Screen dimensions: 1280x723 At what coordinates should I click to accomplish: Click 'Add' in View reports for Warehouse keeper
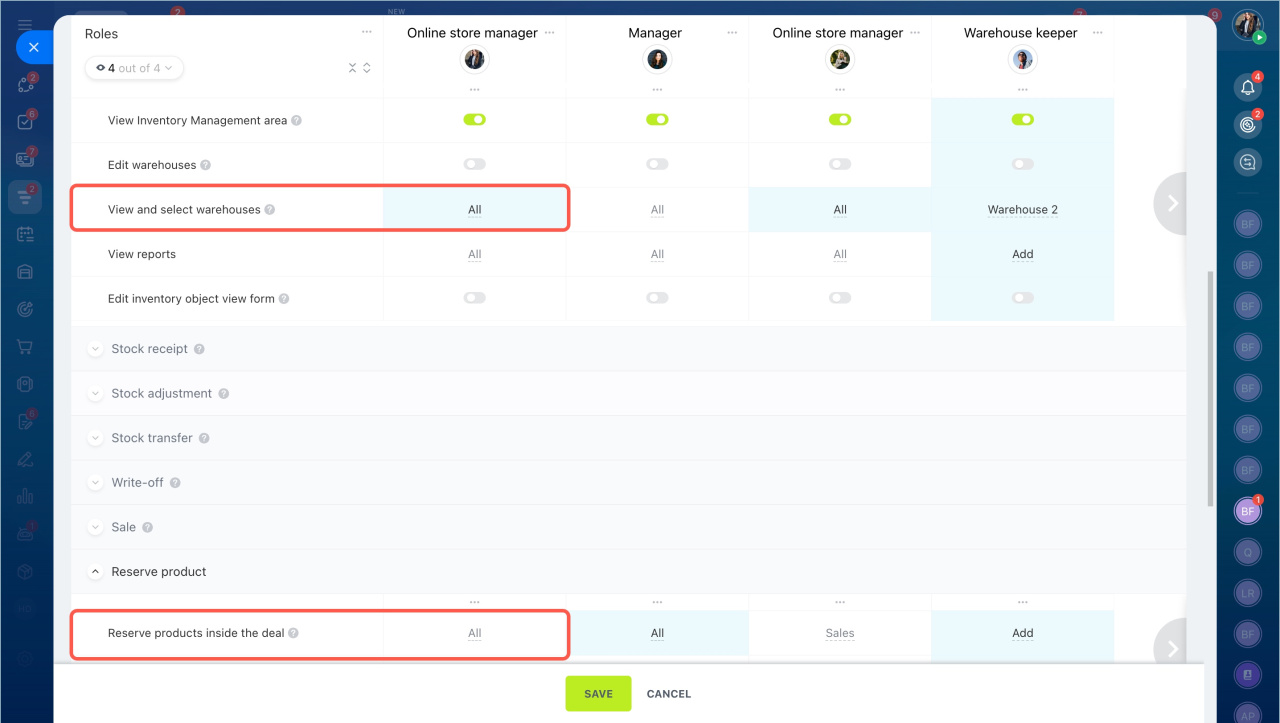pyautogui.click(x=1022, y=254)
